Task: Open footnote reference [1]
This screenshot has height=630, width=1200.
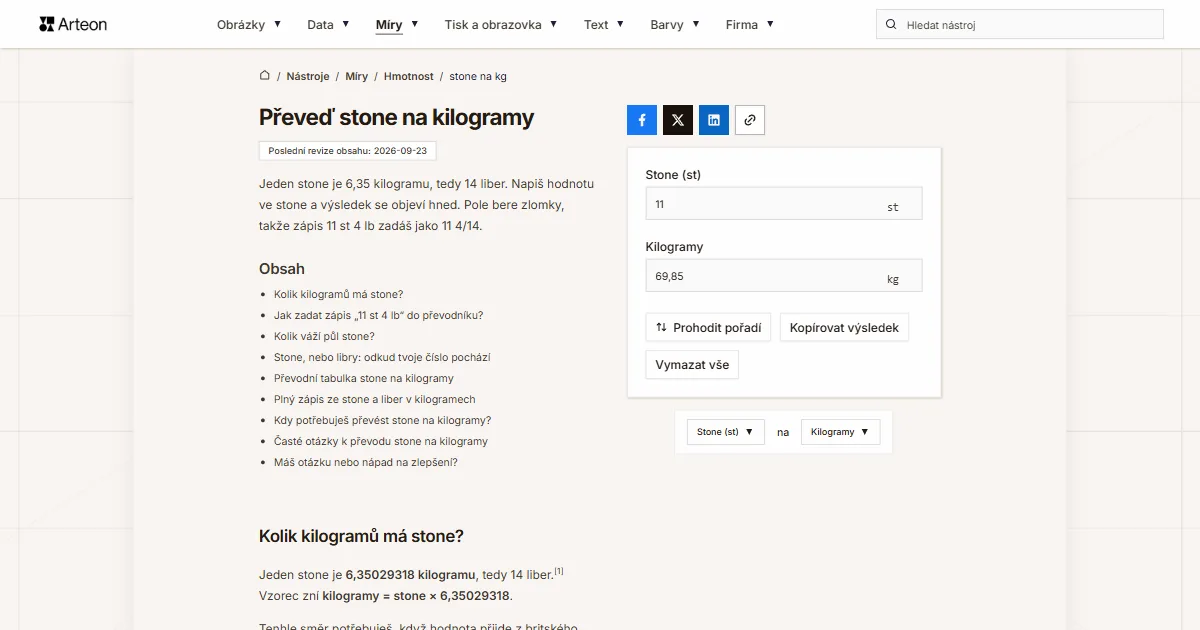Action: 559,572
